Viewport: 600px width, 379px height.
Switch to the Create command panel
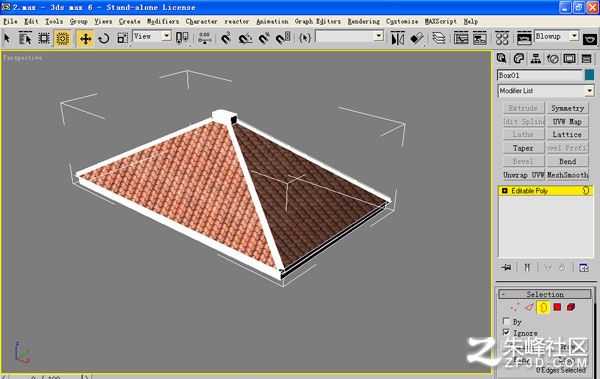(501, 59)
